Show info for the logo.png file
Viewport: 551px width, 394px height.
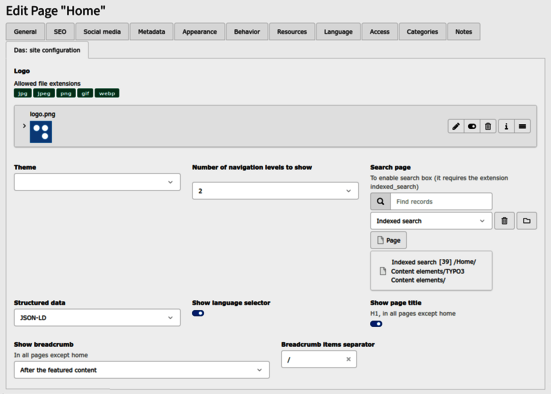coord(506,127)
